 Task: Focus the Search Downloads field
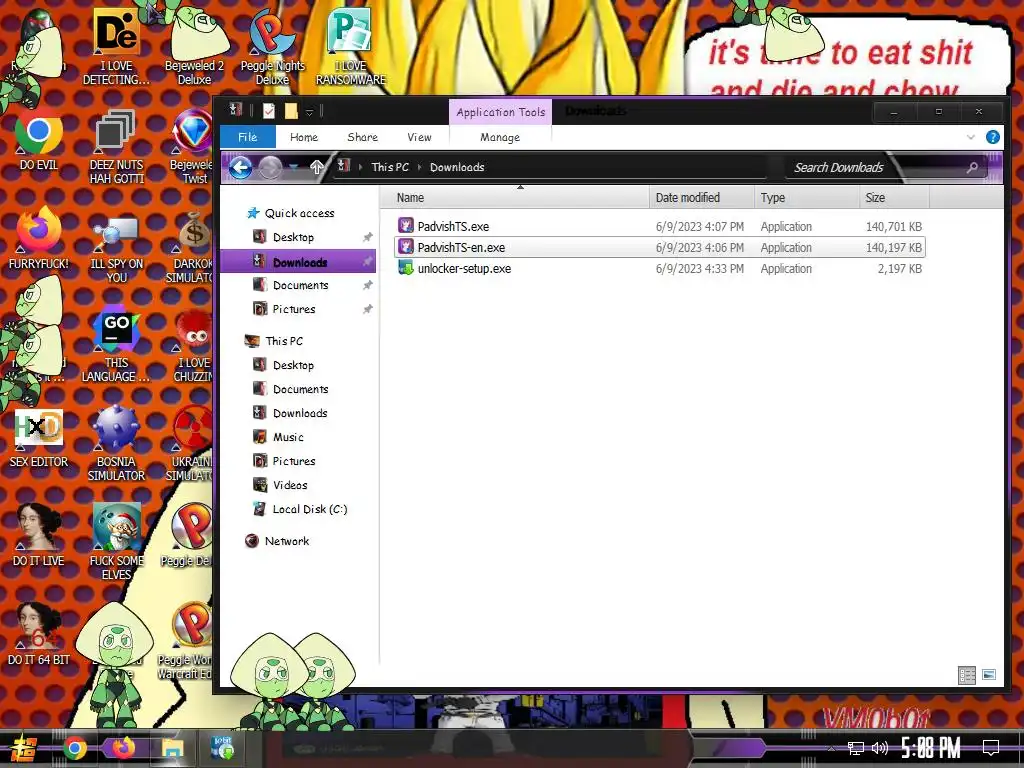875,168
